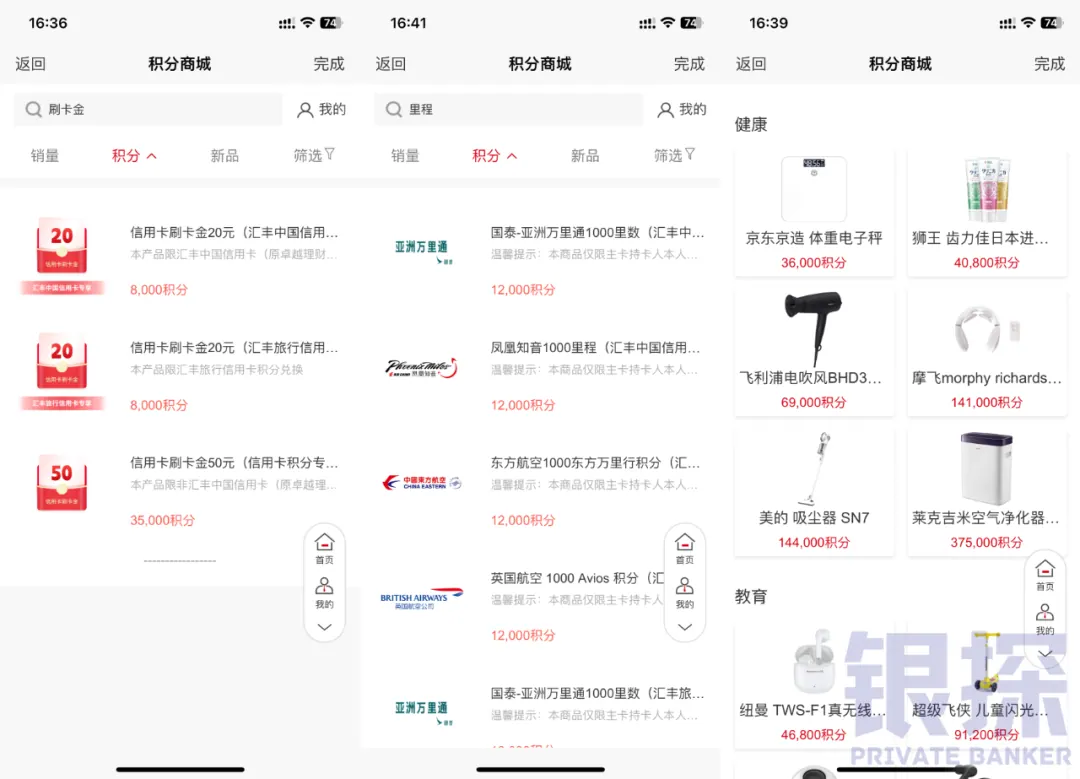Tap the 健康 category heading
Viewport: 1080px width, 779px height.
click(x=751, y=125)
